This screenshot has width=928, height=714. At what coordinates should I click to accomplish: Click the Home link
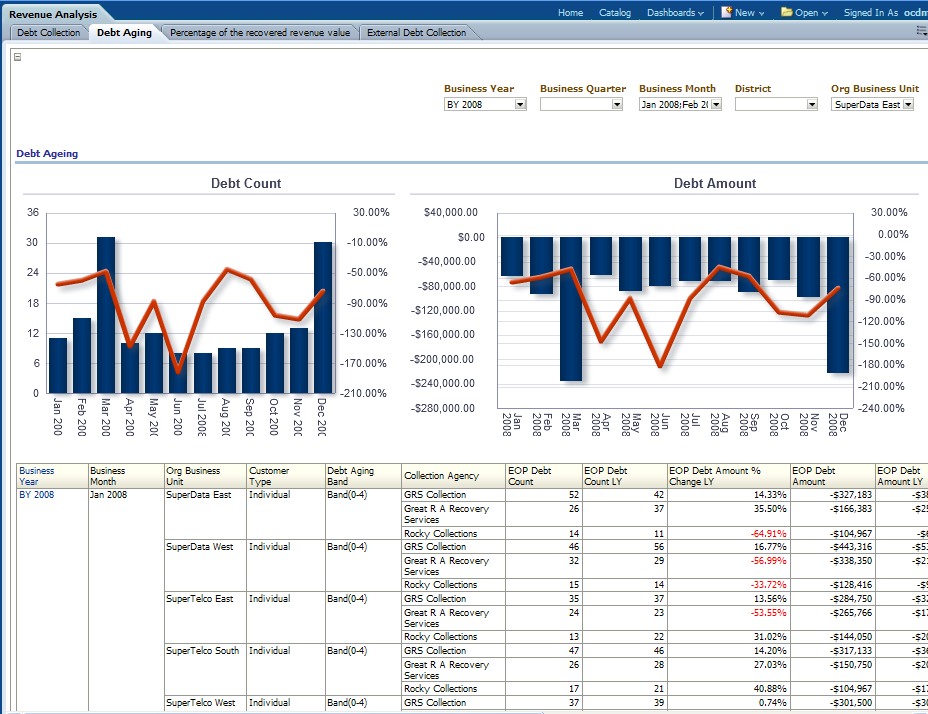571,12
